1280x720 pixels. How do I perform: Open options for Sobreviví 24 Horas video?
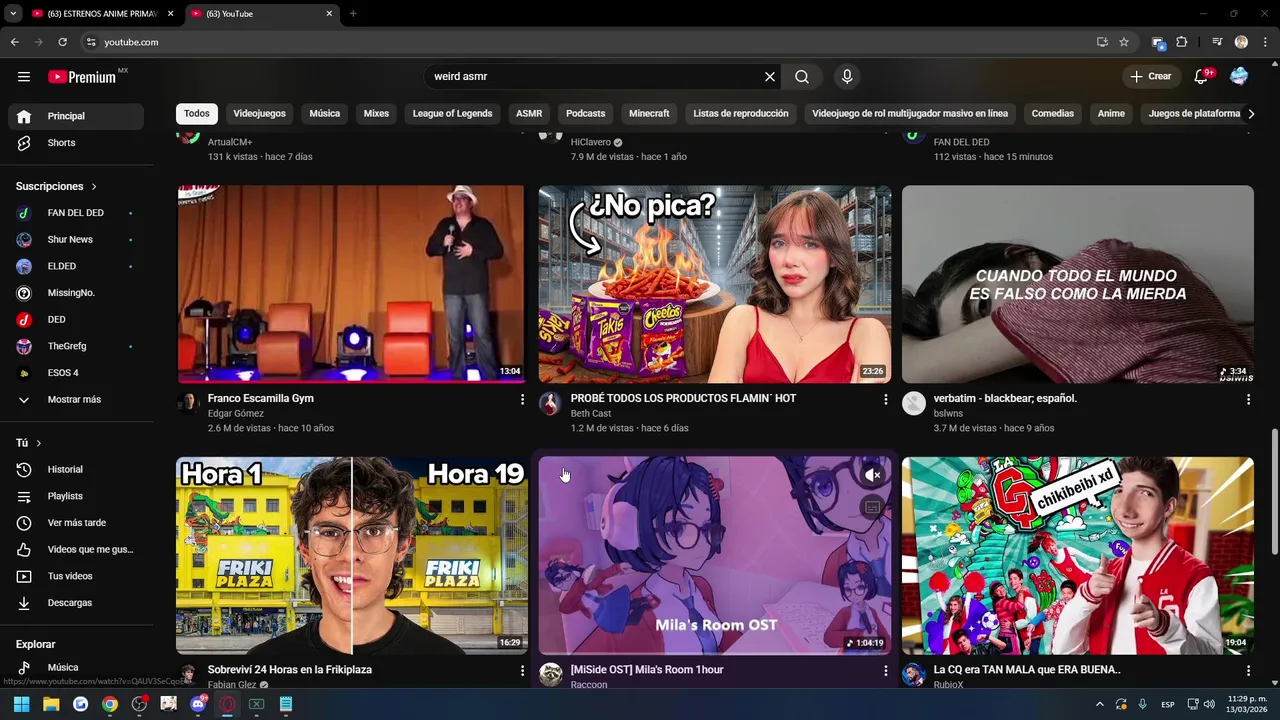point(522,671)
